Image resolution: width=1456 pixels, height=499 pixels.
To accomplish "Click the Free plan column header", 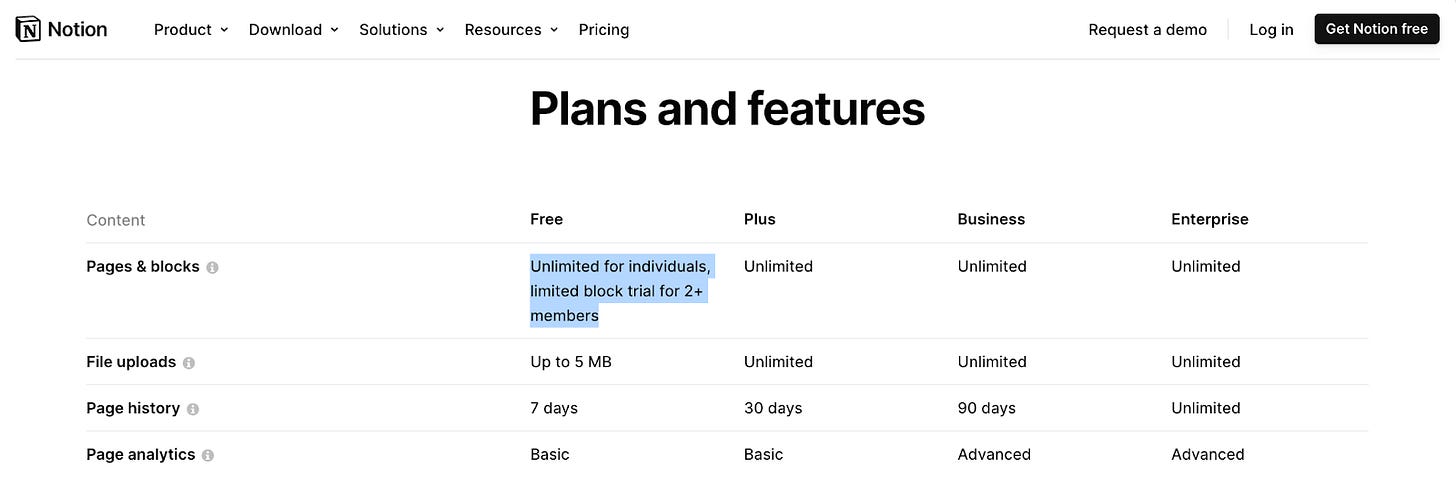I will coord(546,219).
